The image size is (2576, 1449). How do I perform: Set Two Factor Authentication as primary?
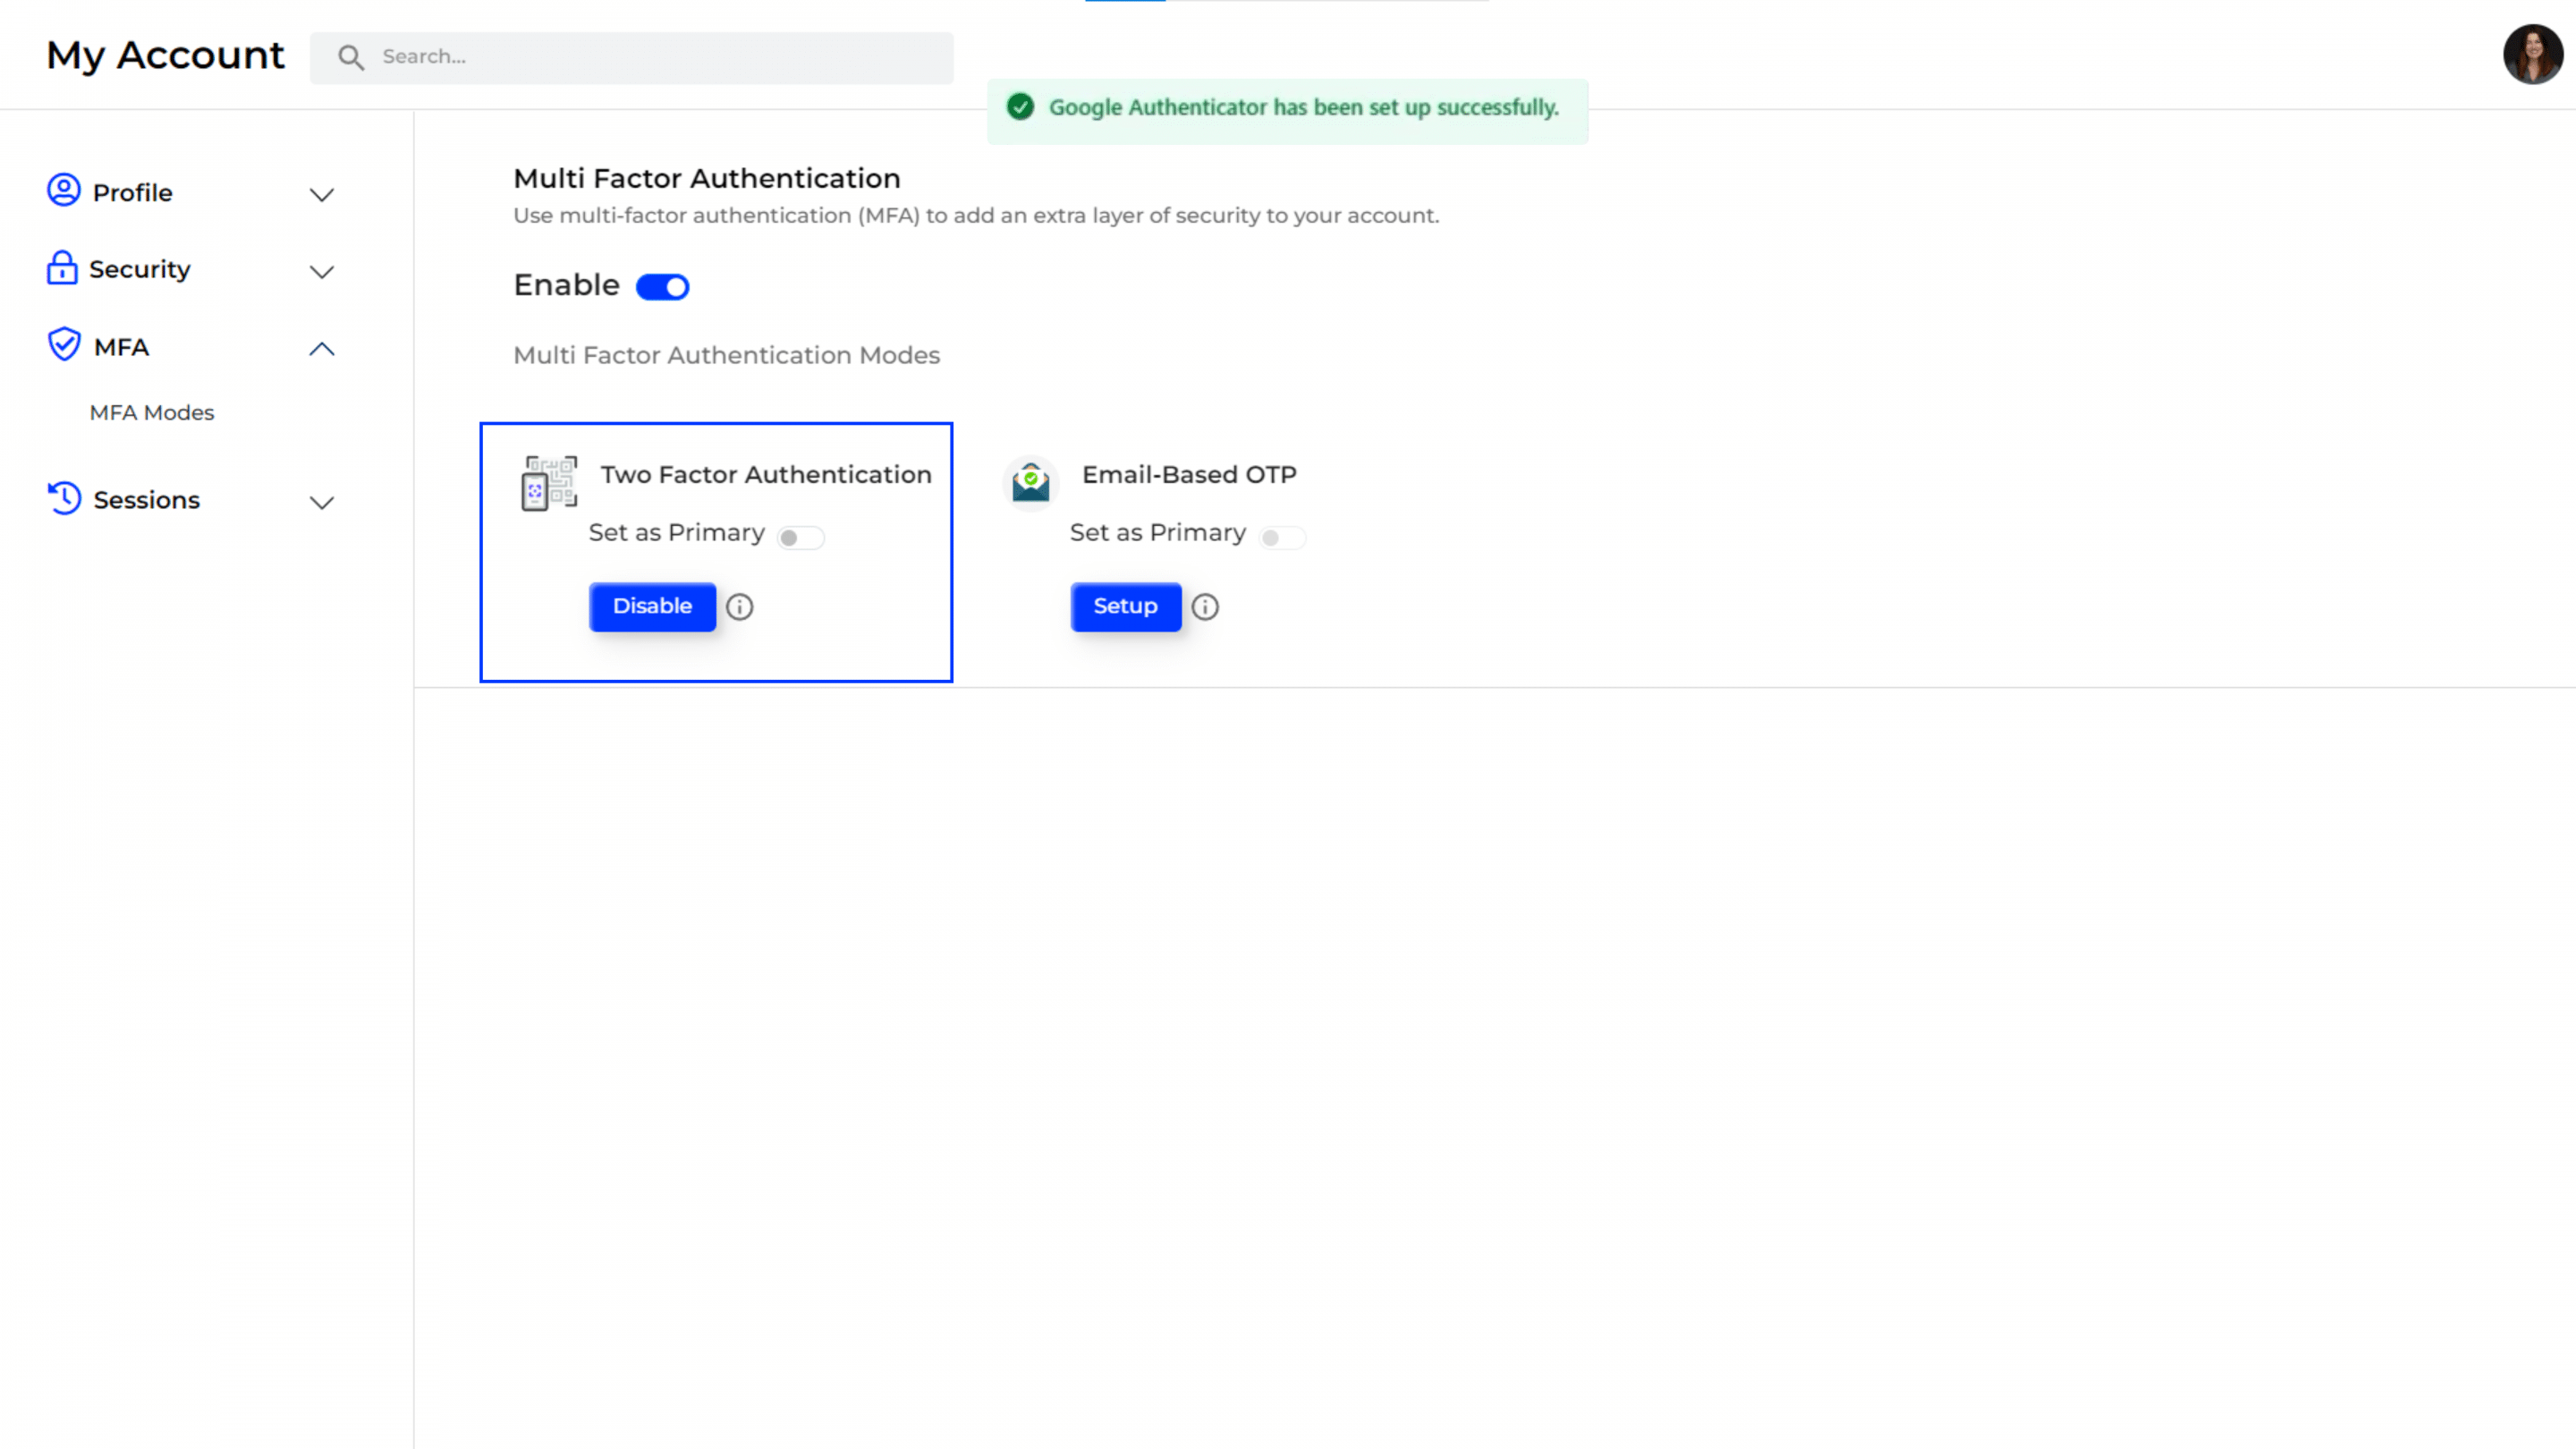pyautogui.click(x=801, y=538)
